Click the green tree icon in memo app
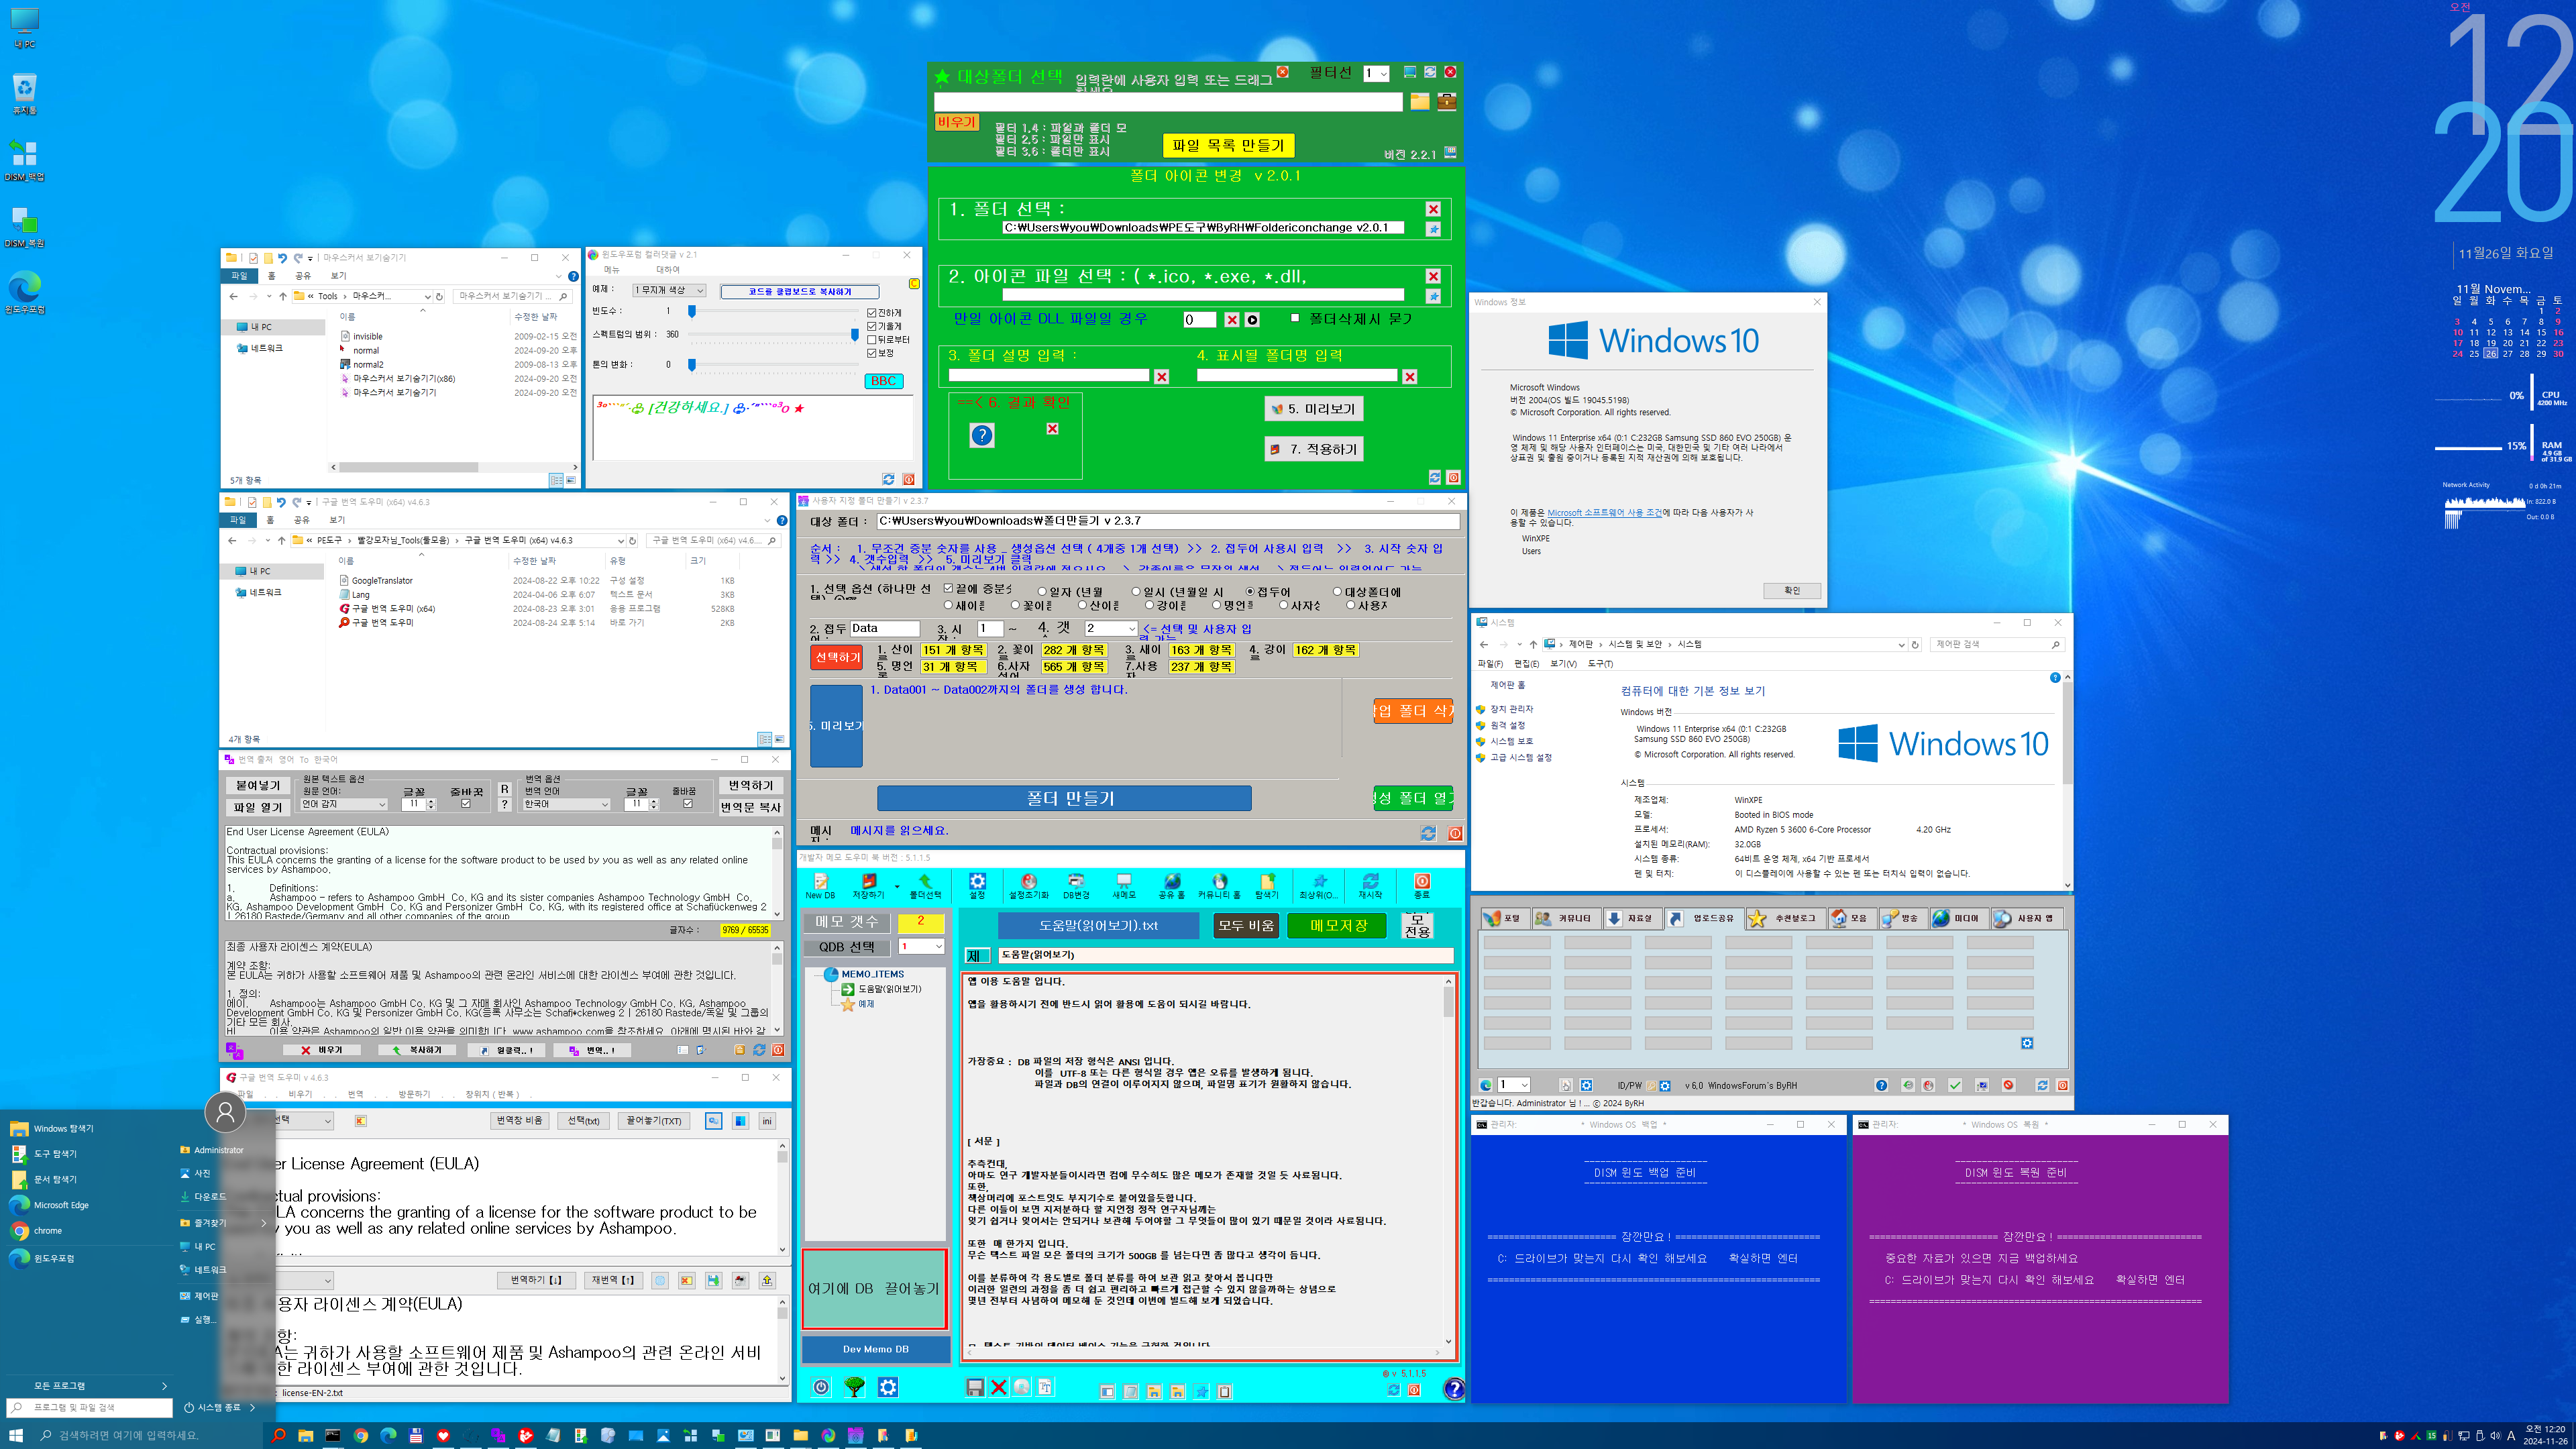Image resolution: width=2576 pixels, height=1449 pixels. 854,1386
